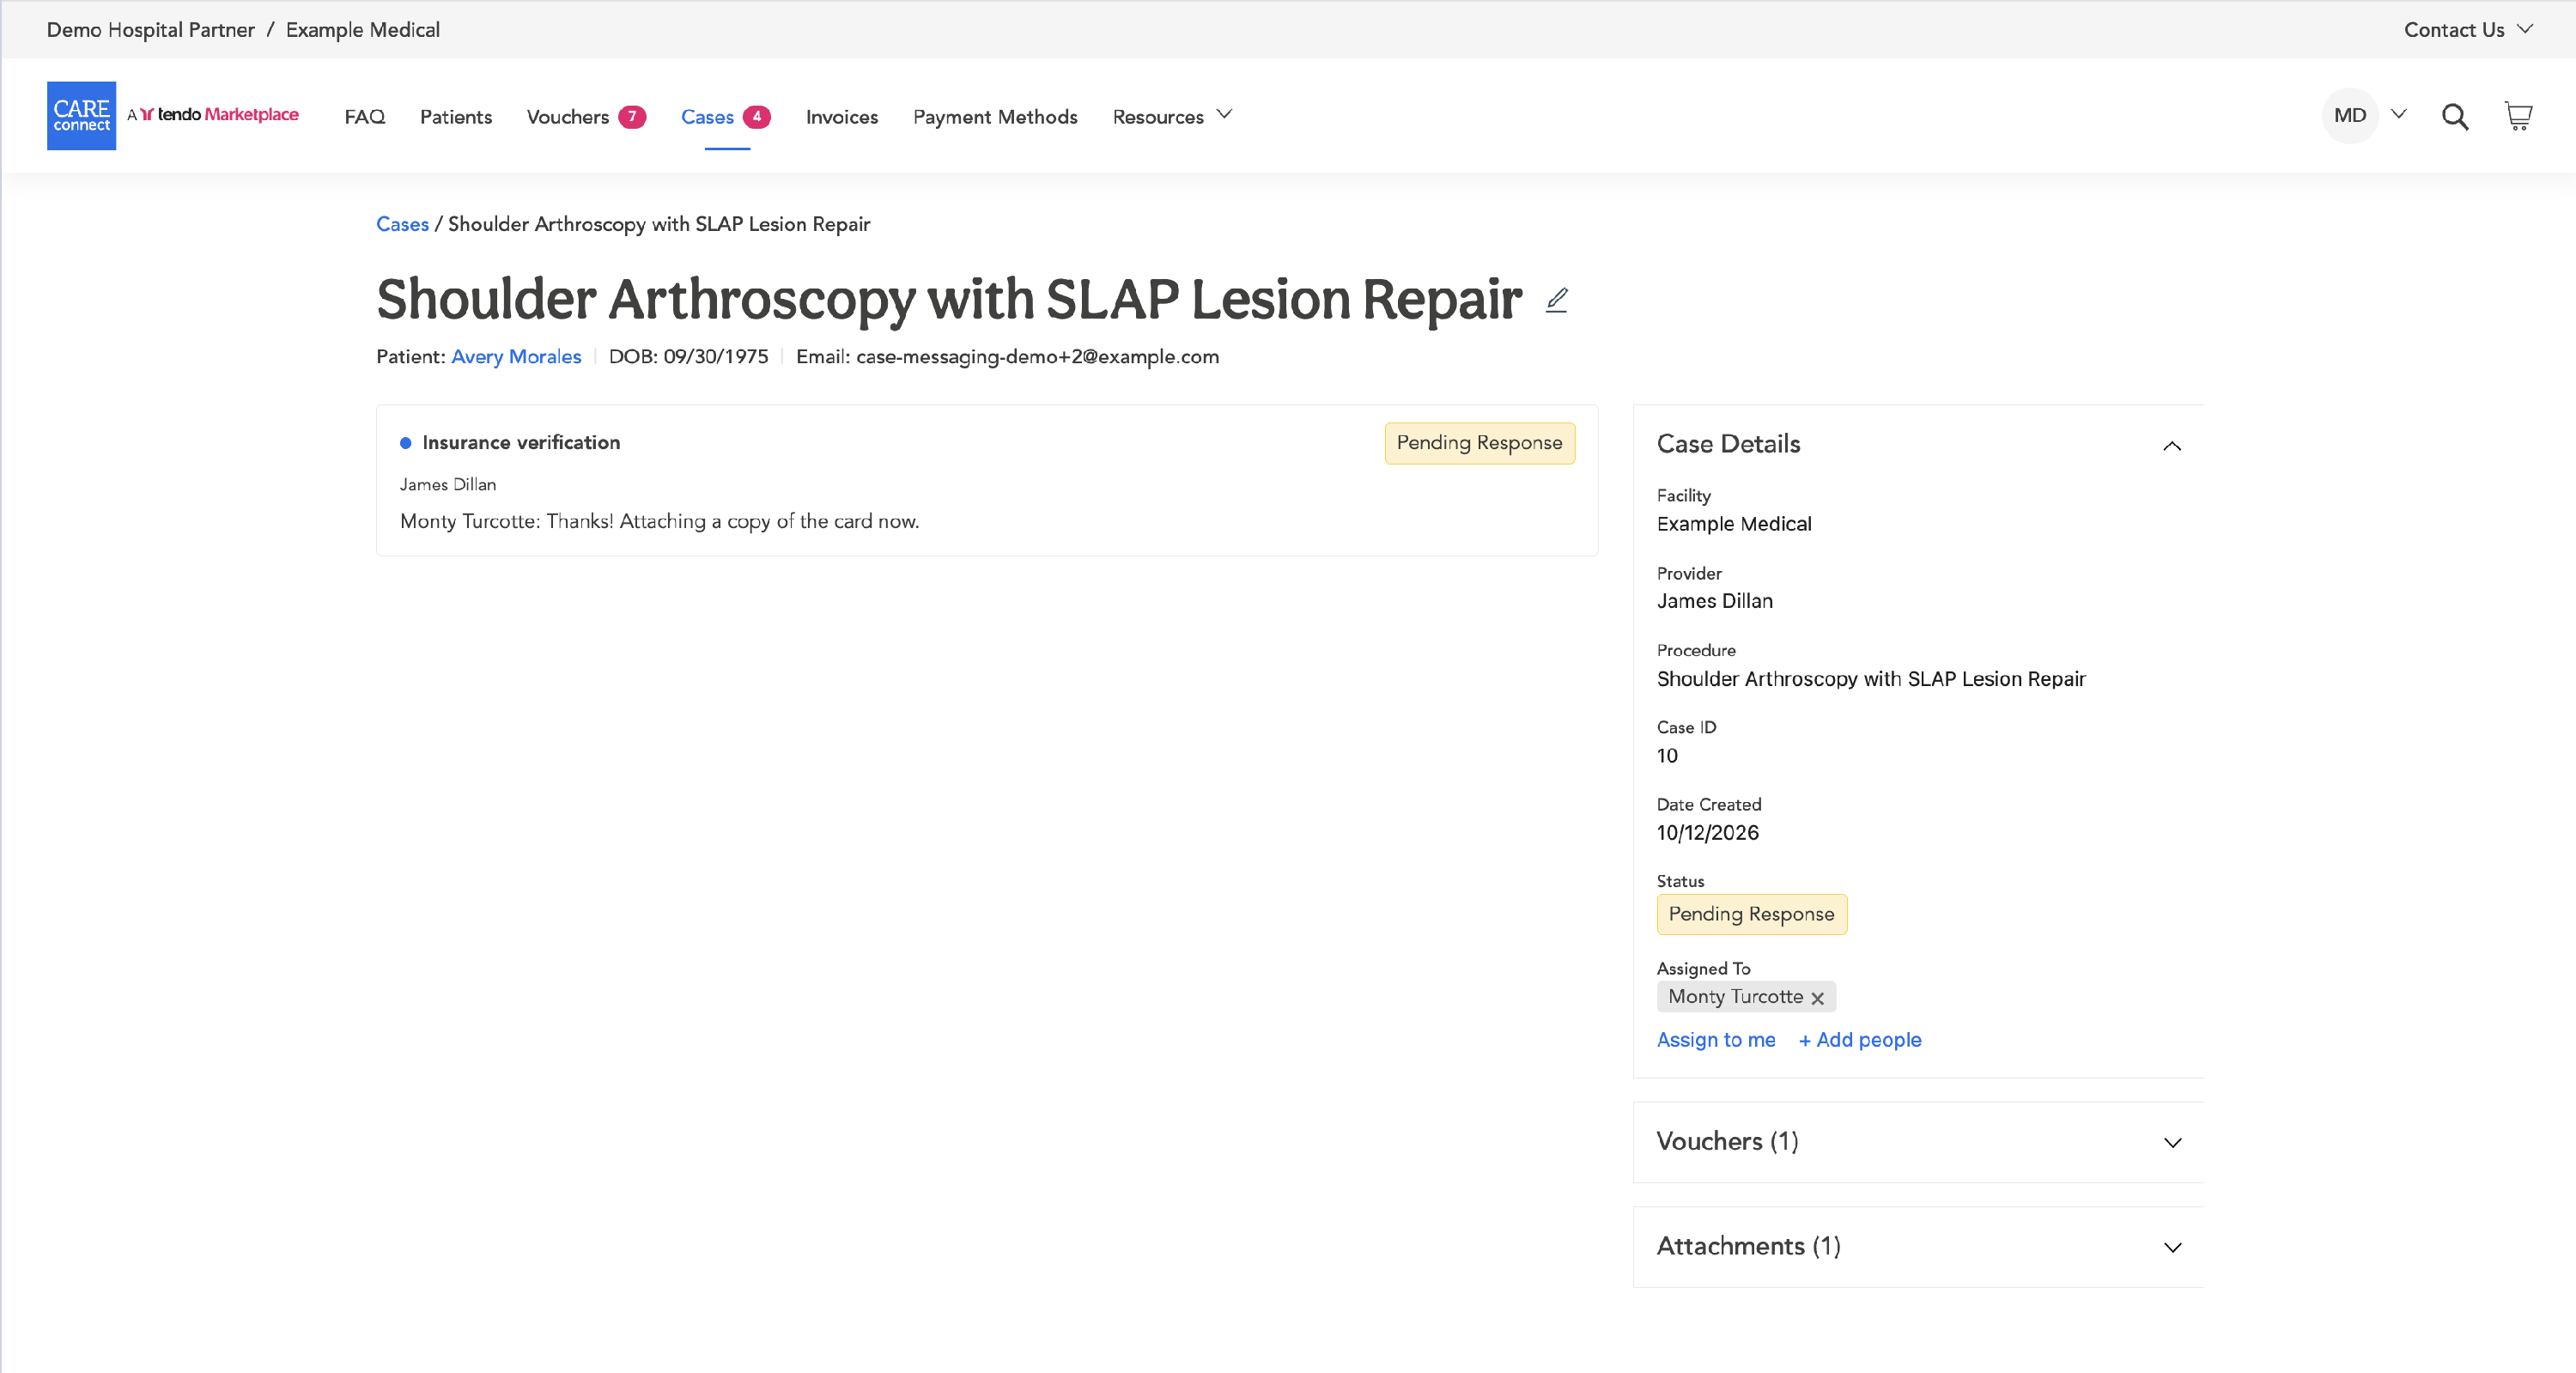Open the Patients tab

tap(456, 117)
